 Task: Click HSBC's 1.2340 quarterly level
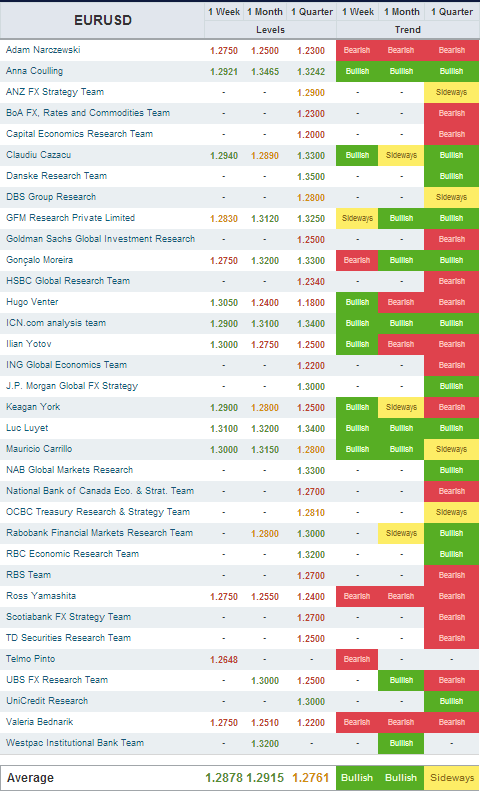click(312, 282)
